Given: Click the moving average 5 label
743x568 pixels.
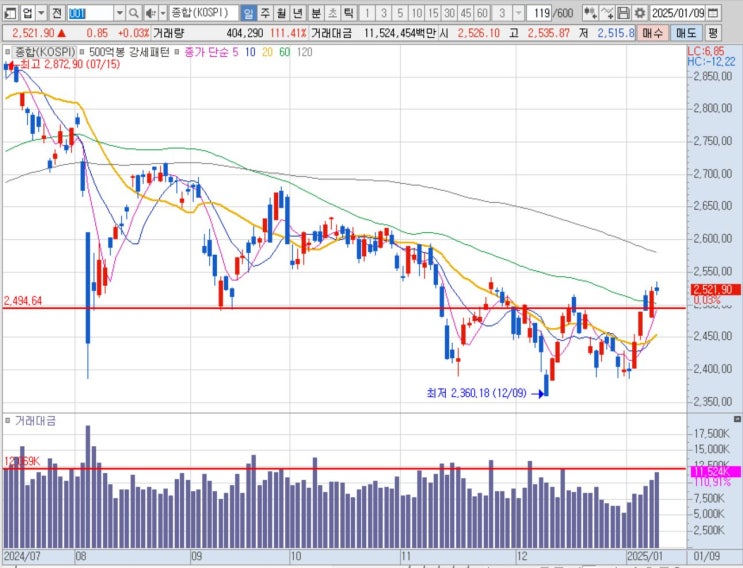Looking at the screenshot, I should click(x=235, y=52).
